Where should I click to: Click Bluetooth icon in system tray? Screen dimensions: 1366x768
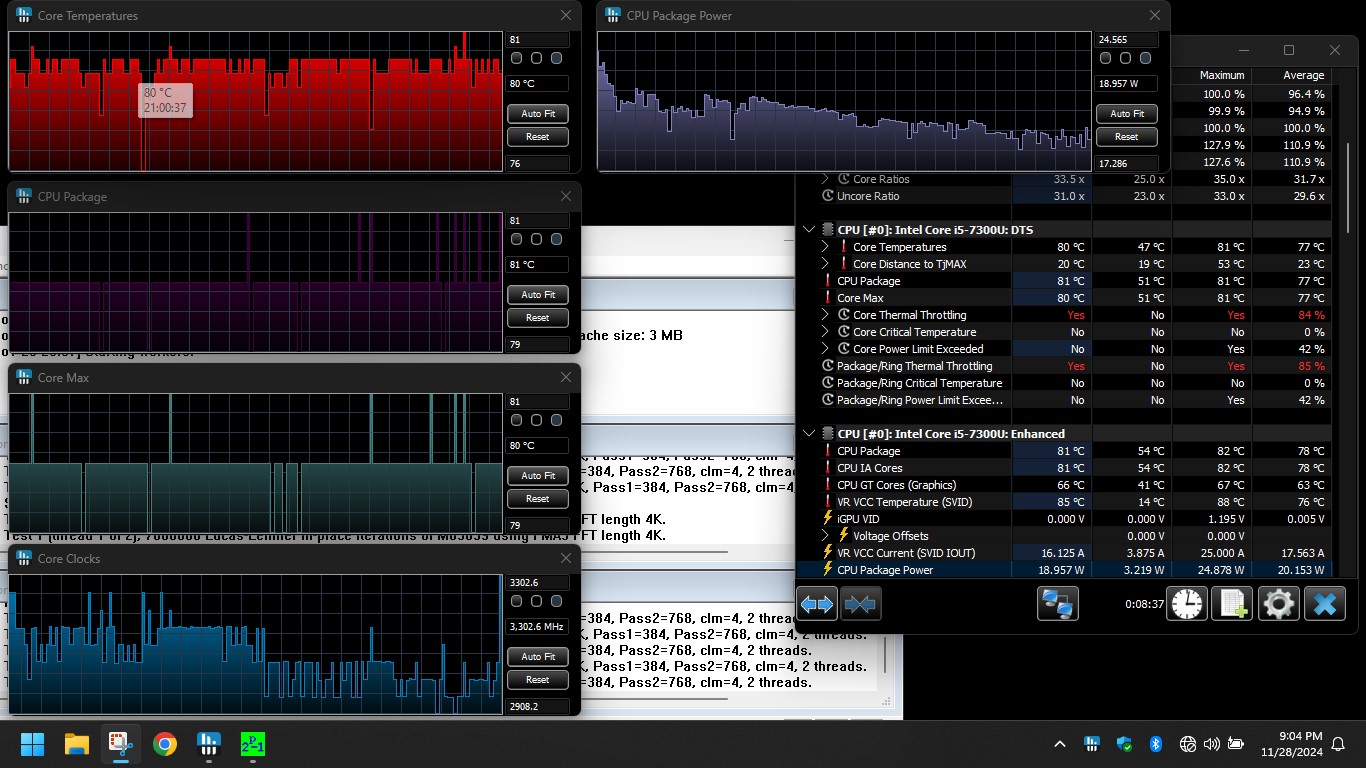click(x=1154, y=744)
